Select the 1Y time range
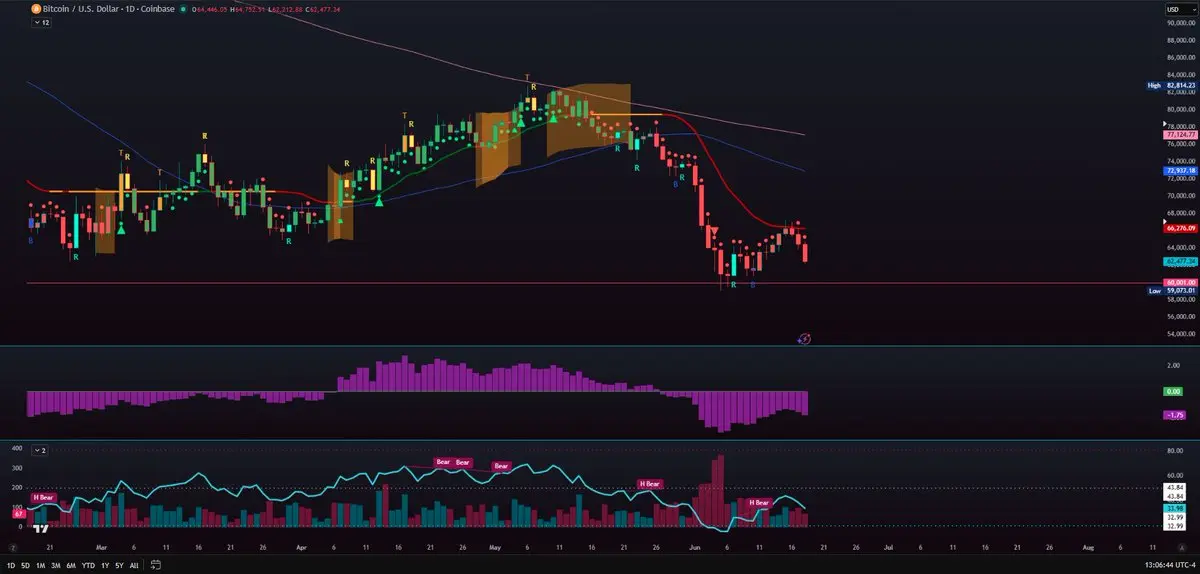 (105, 565)
